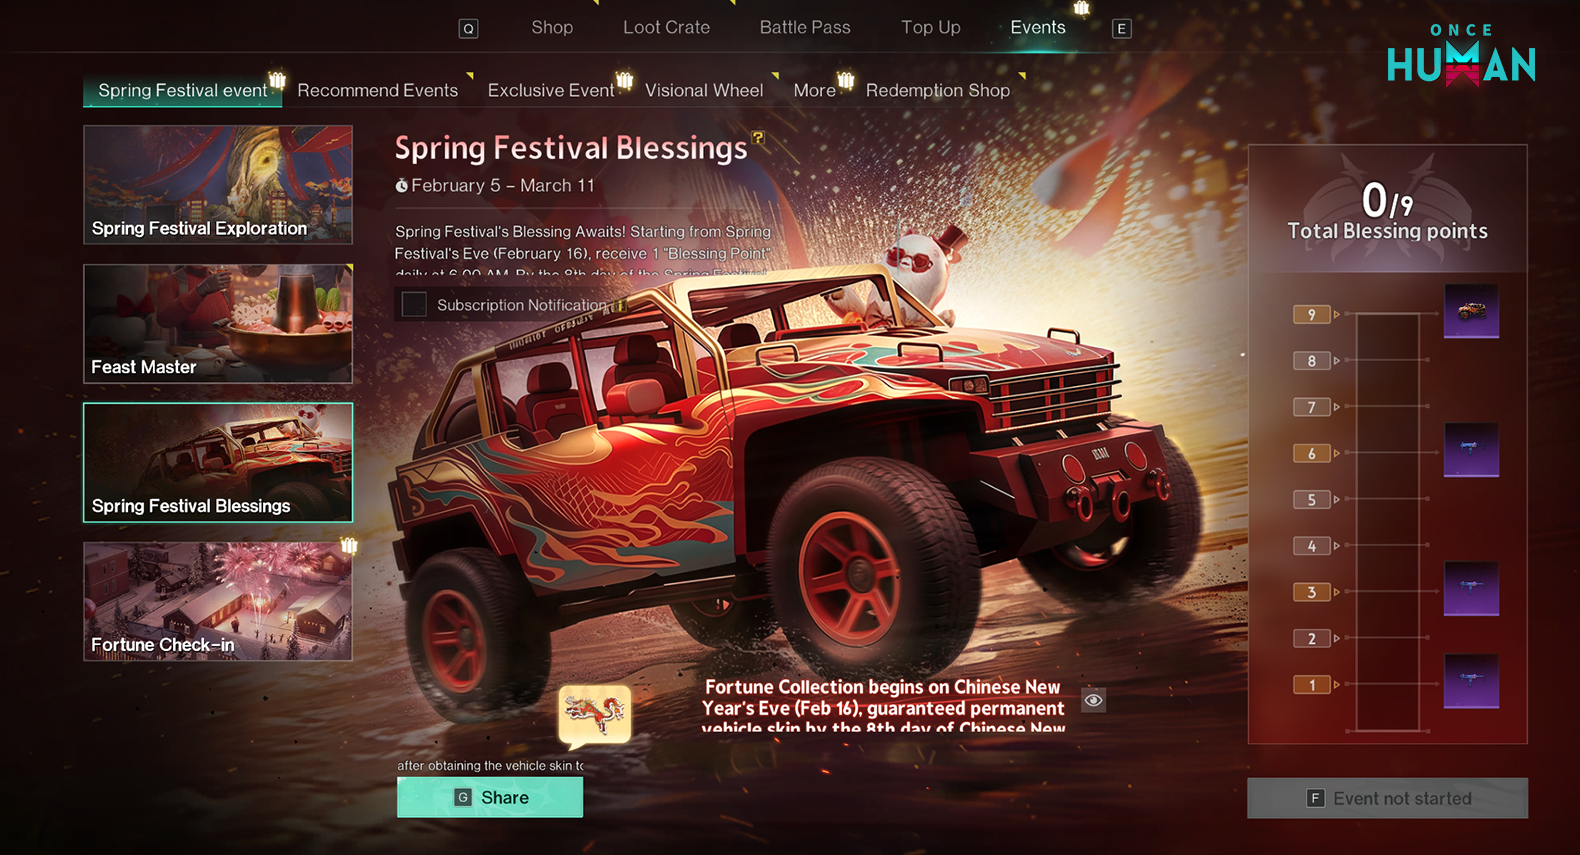Click the dragon speech bubble icon
Viewport: 1580px width, 855px height.
(595, 715)
